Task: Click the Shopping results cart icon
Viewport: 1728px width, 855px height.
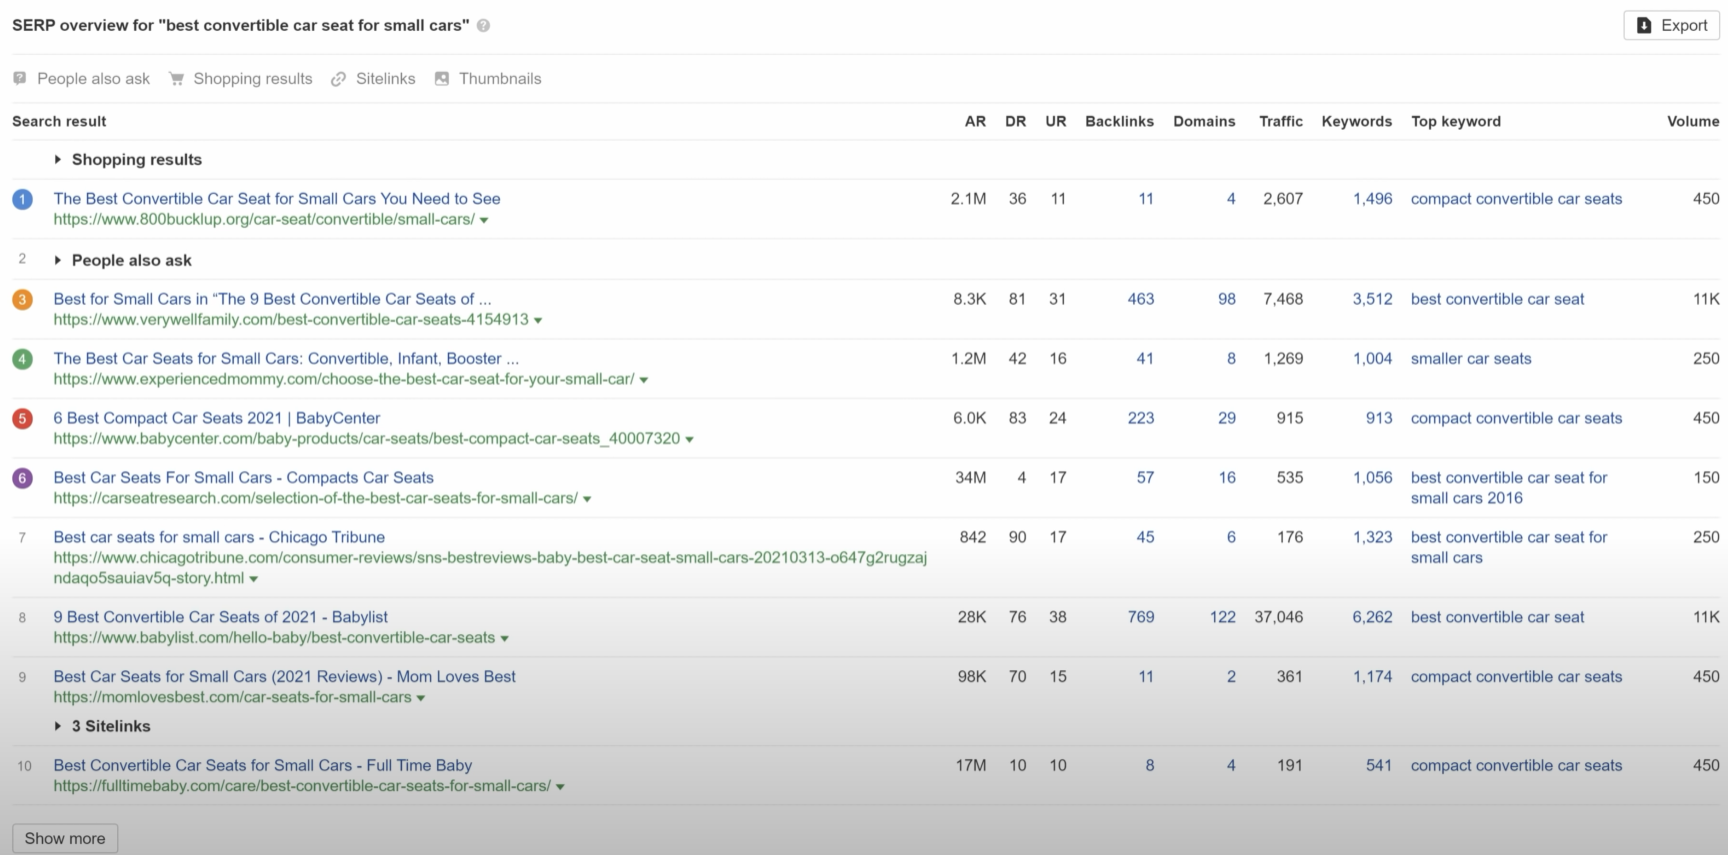Action: [177, 78]
